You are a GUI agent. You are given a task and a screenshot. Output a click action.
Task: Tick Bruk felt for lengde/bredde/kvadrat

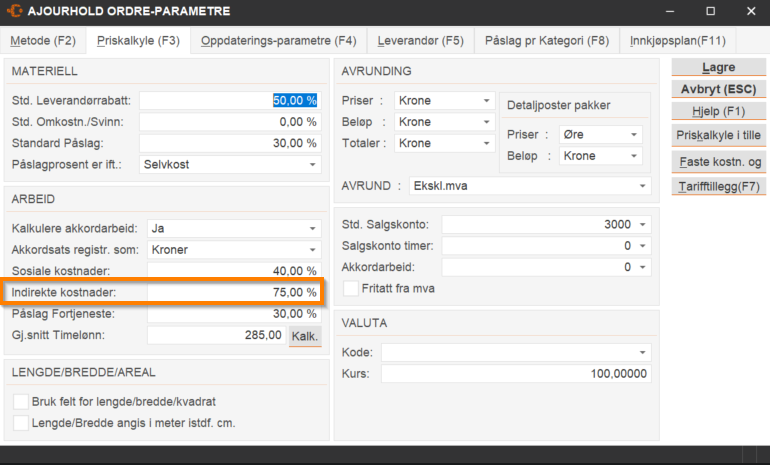(21, 402)
